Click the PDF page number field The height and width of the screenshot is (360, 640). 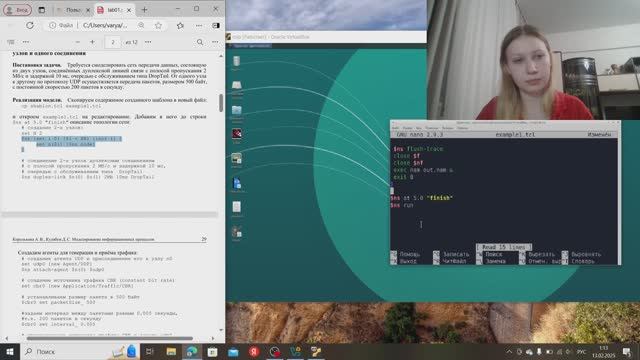point(113,42)
